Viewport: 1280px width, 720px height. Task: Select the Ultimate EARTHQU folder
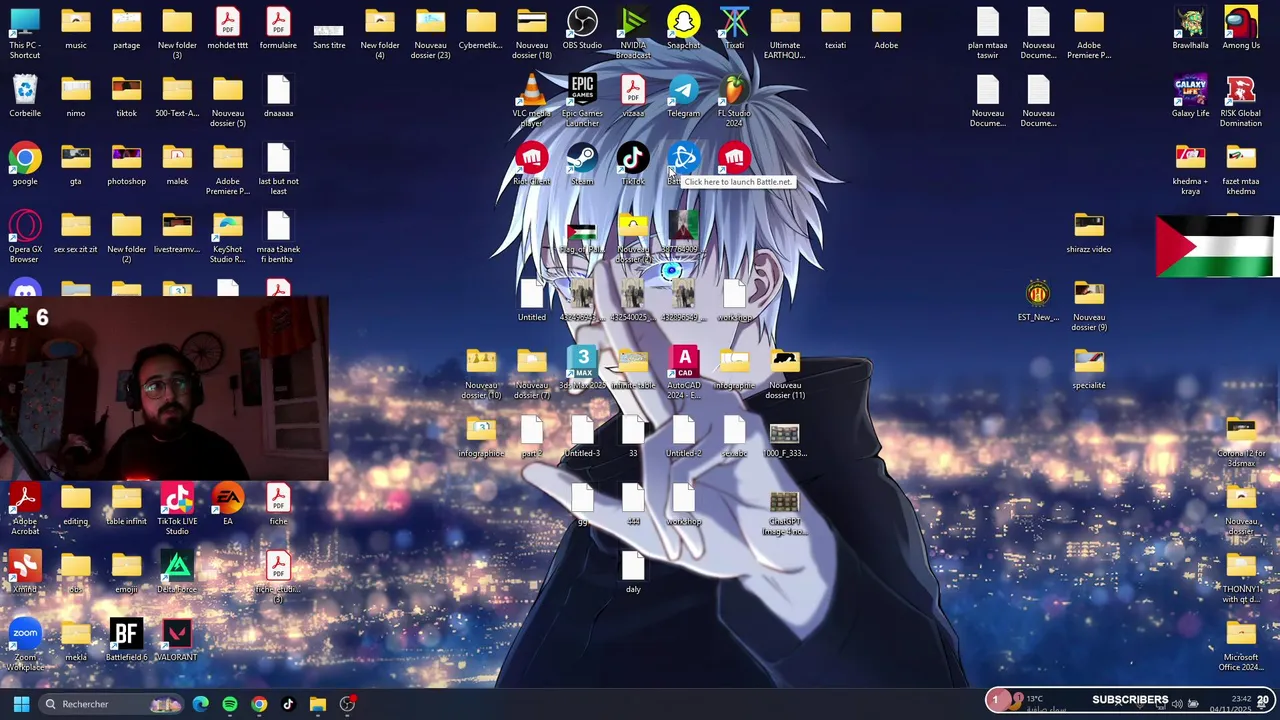pos(785,32)
